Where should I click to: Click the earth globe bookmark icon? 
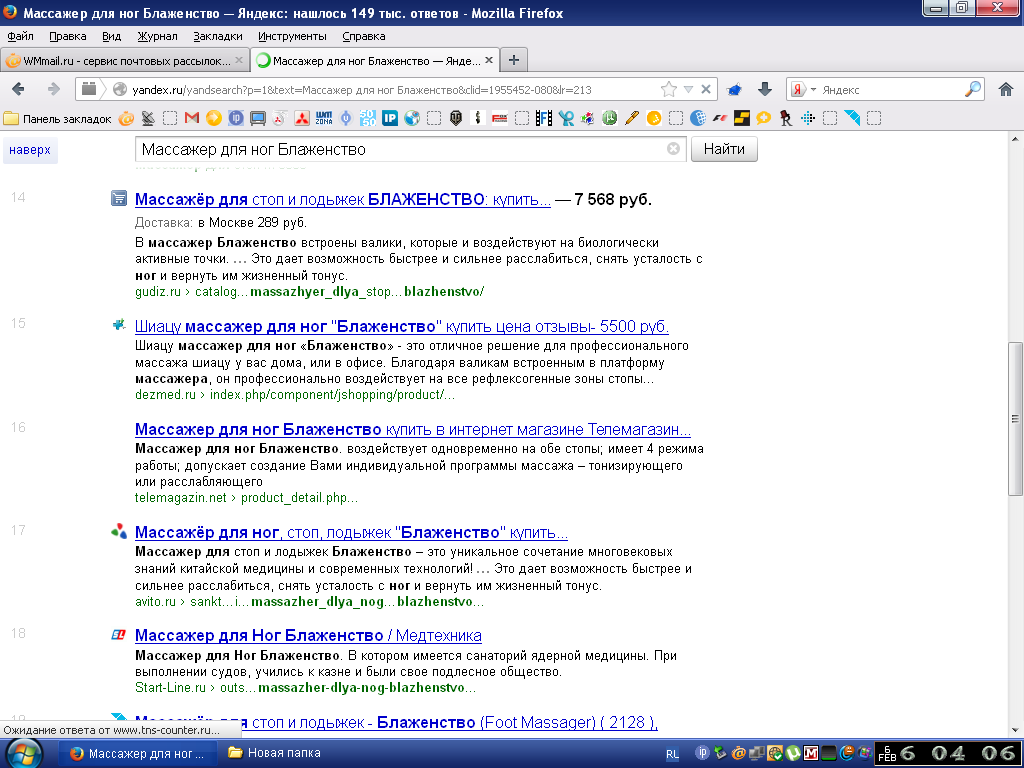click(x=412, y=118)
